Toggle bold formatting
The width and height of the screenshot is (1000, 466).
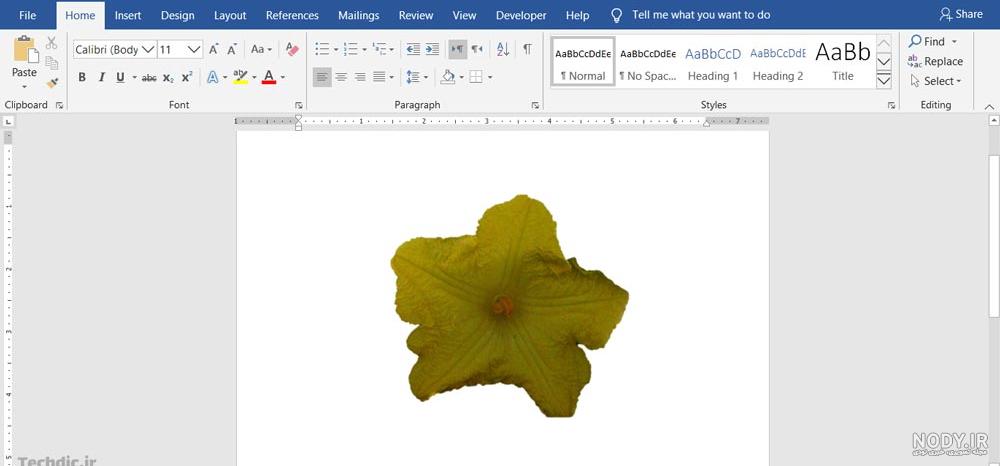click(x=82, y=78)
